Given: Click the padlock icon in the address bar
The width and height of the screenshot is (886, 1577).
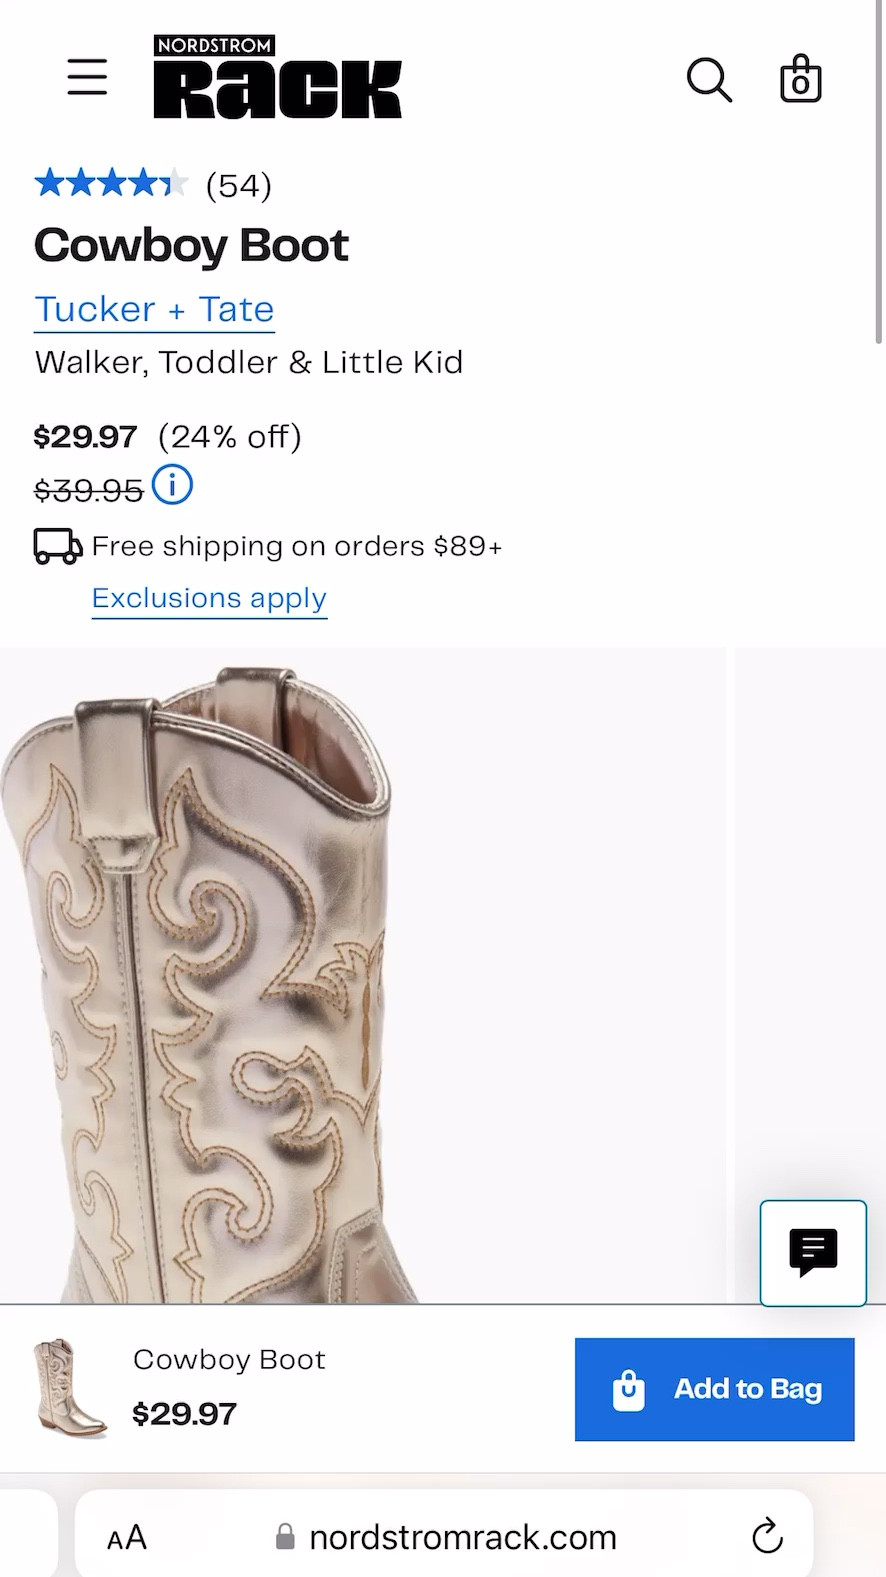Looking at the screenshot, I should coord(284,1537).
